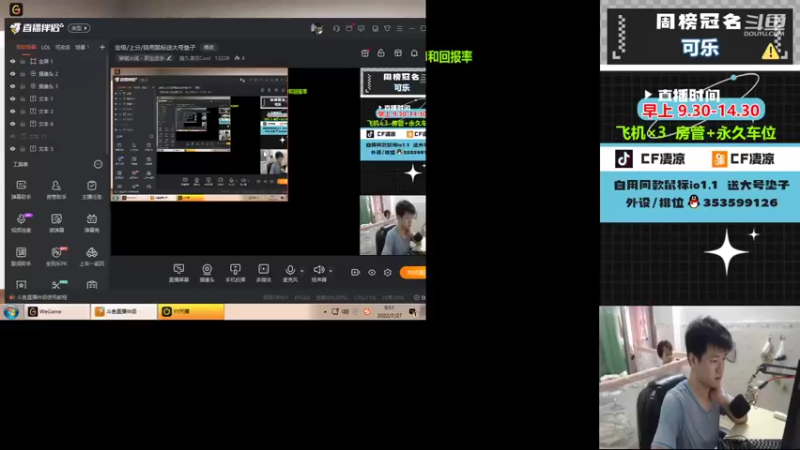
Task: Click the 修改 title edit button
Action: [x=209, y=47]
